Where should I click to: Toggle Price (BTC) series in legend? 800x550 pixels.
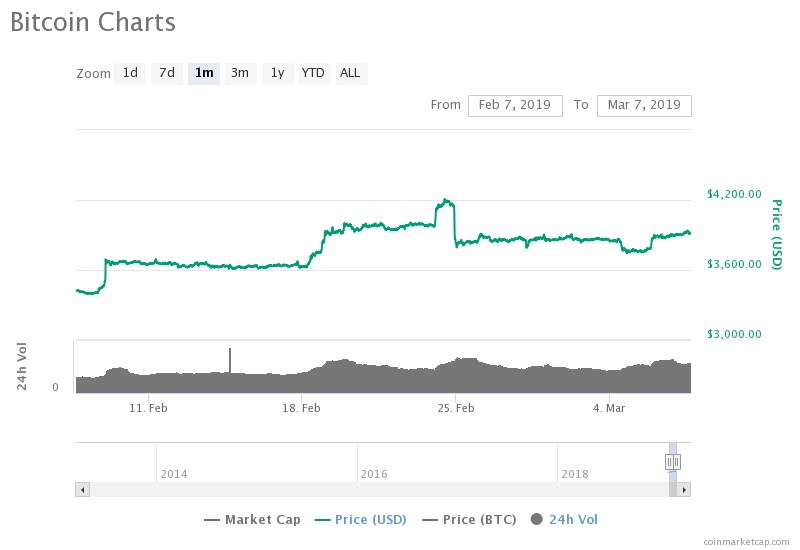click(479, 519)
